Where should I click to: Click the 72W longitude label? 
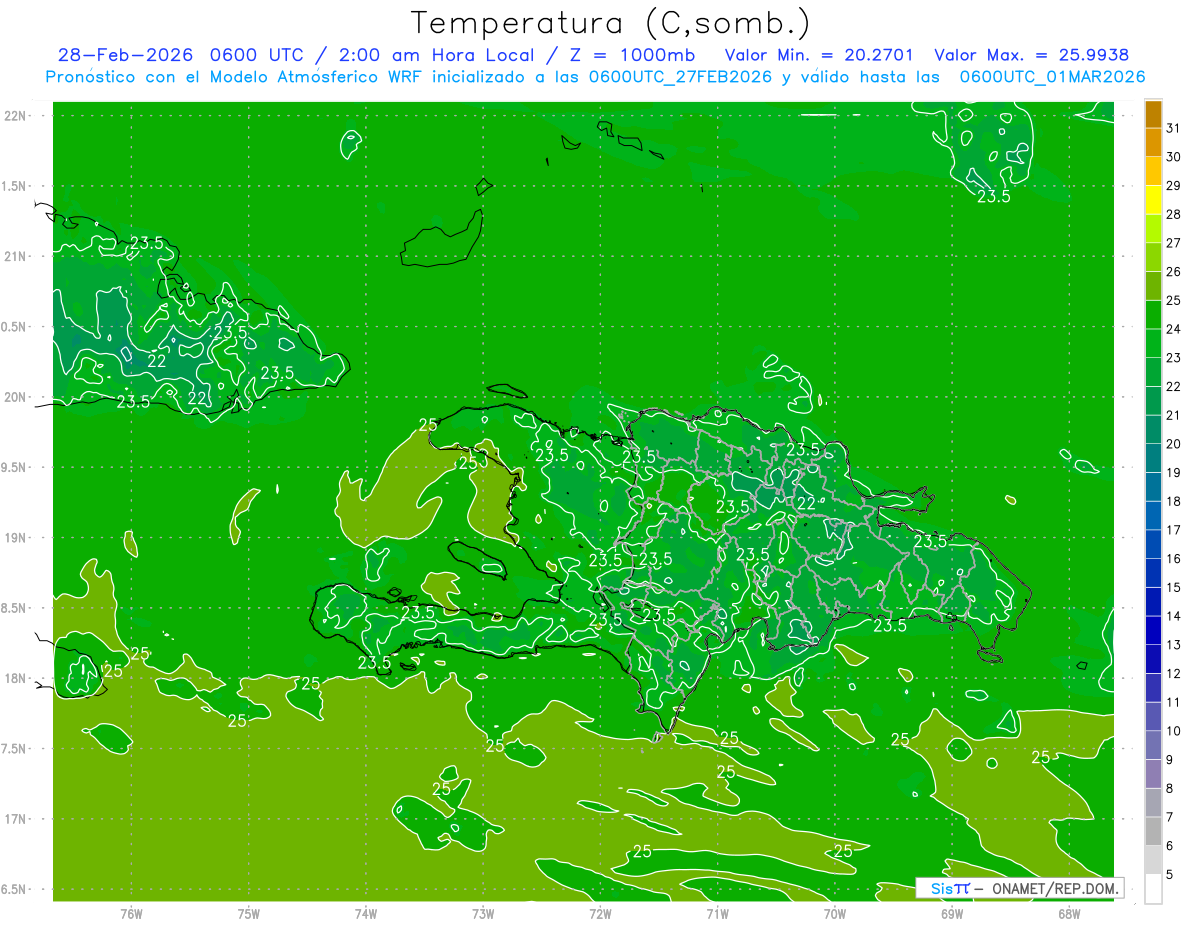(x=600, y=913)
